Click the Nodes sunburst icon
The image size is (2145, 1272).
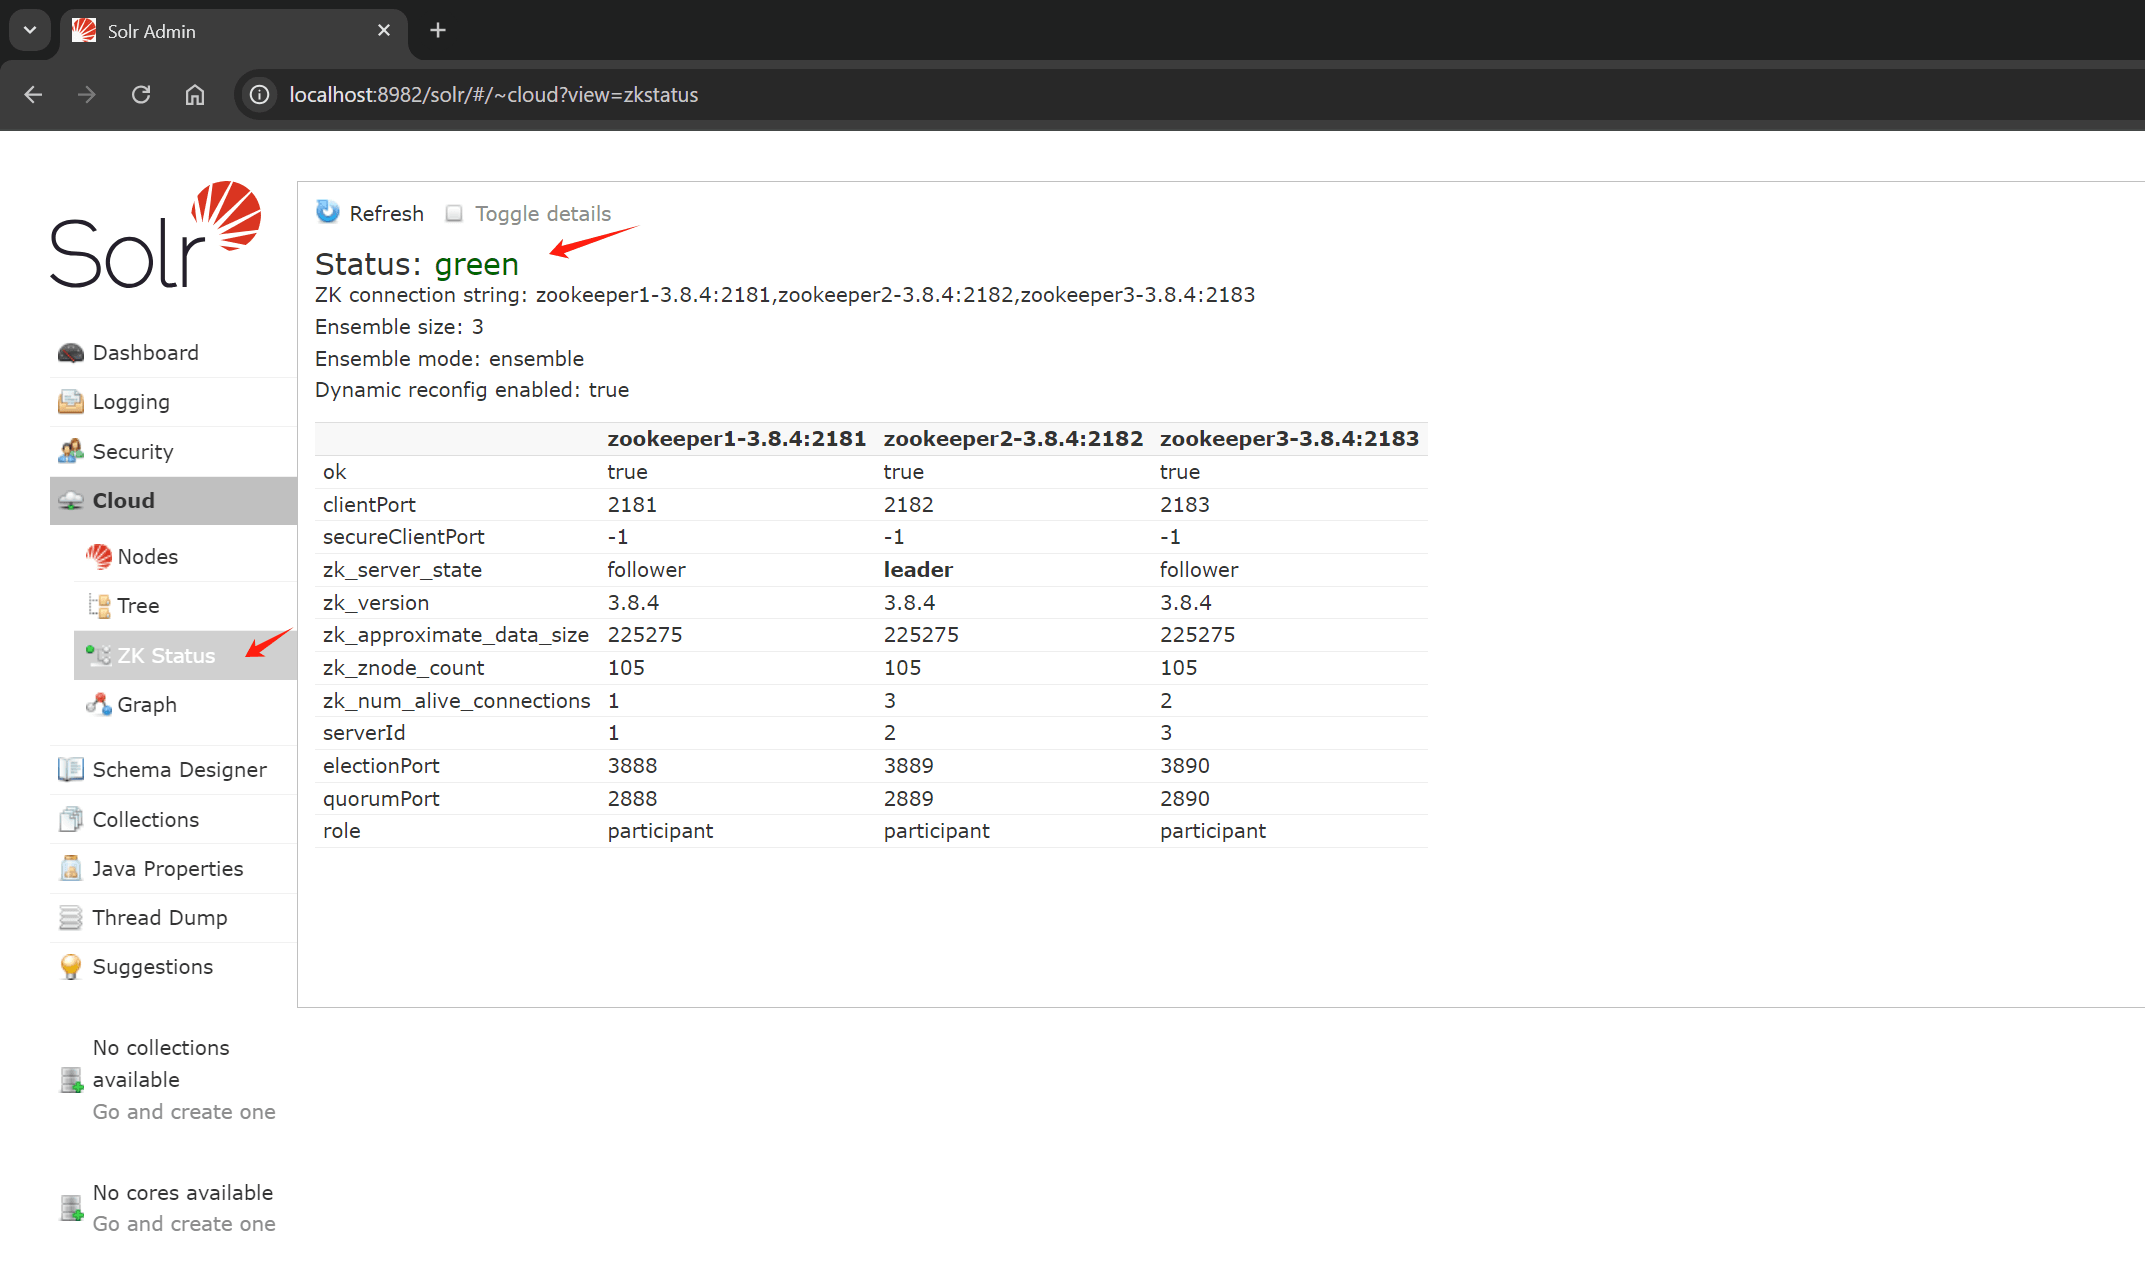point(98,556)
